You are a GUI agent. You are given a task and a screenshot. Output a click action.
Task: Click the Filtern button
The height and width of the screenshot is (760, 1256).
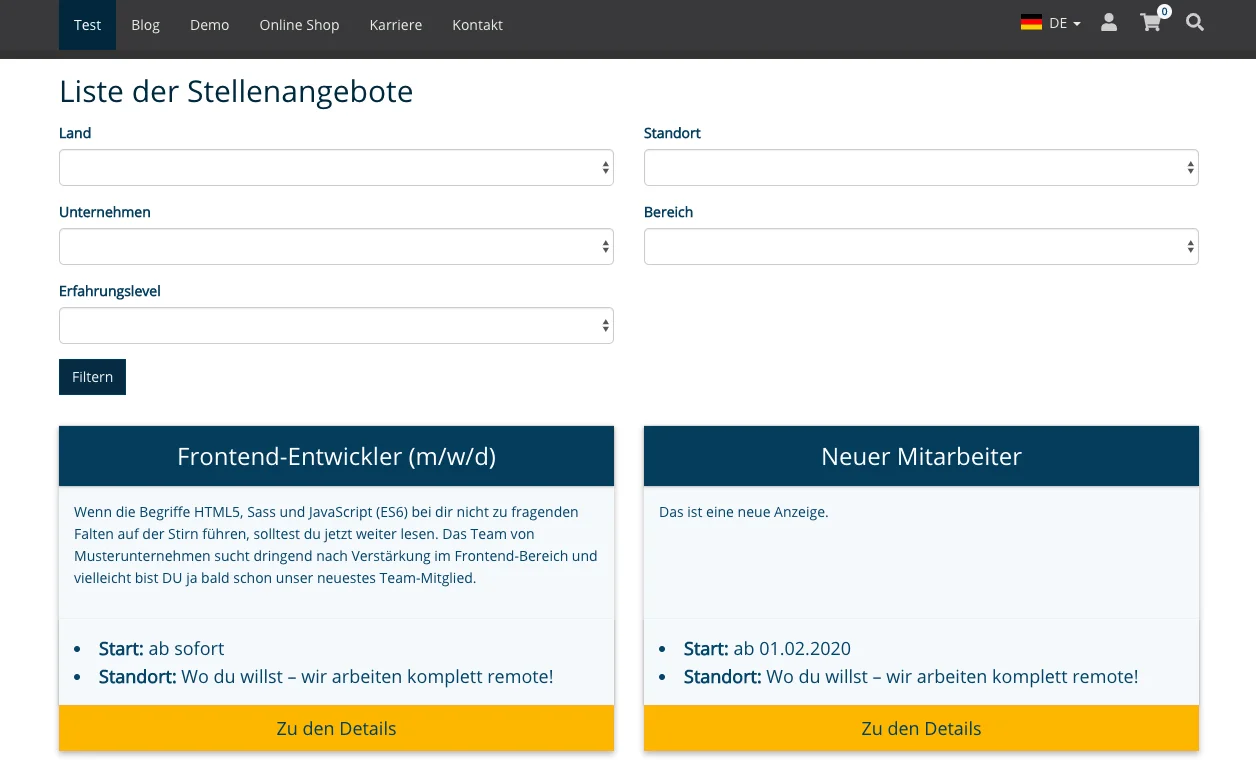click(x=92, y=377)
